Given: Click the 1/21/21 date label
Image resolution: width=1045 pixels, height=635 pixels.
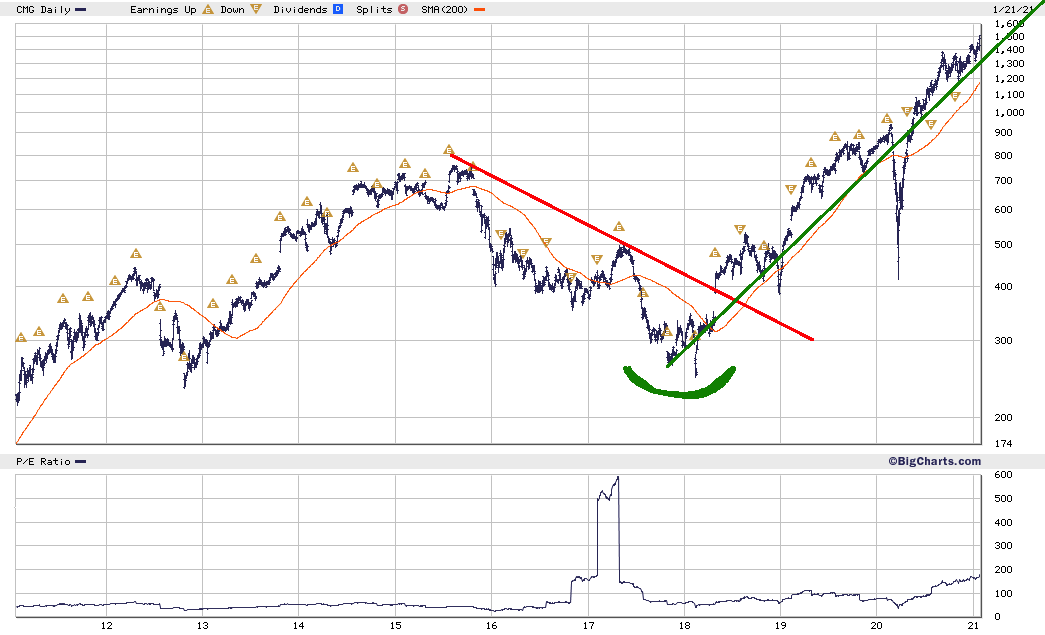Looking at the screenshot, I should click(x=1013, y=9).
